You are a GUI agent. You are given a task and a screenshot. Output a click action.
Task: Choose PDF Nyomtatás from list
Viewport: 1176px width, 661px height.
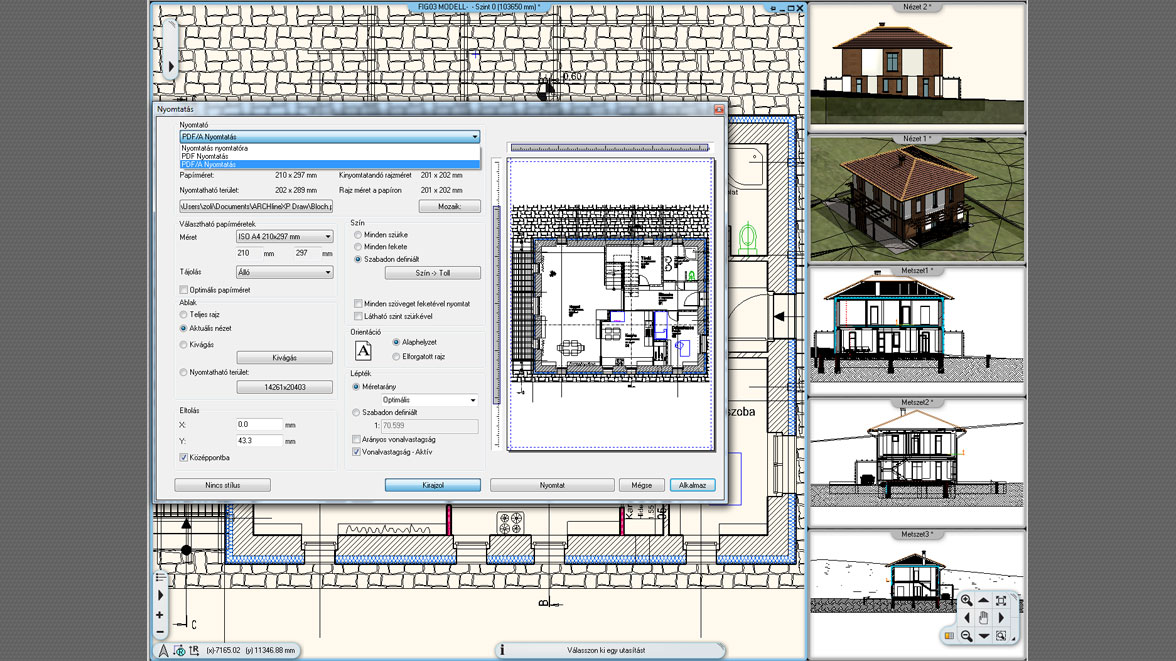tap(330, 156)
